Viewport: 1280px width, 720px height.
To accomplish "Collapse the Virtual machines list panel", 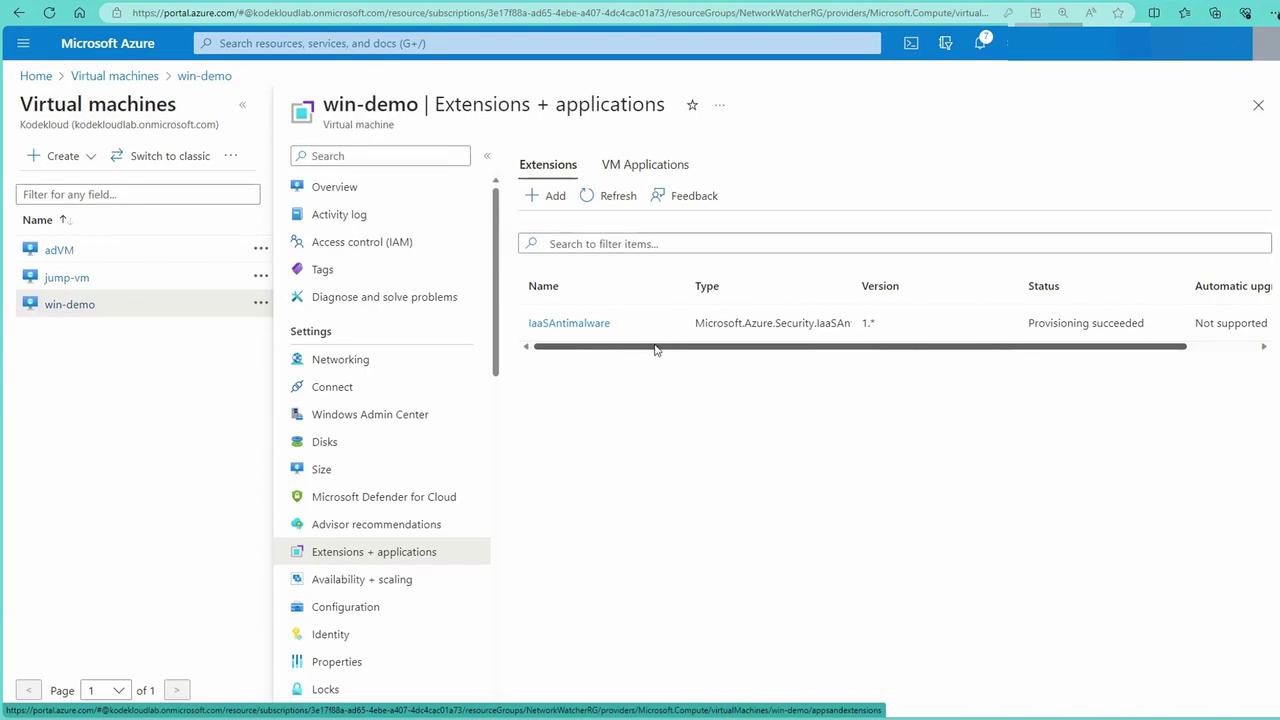I will coord(242,105).
